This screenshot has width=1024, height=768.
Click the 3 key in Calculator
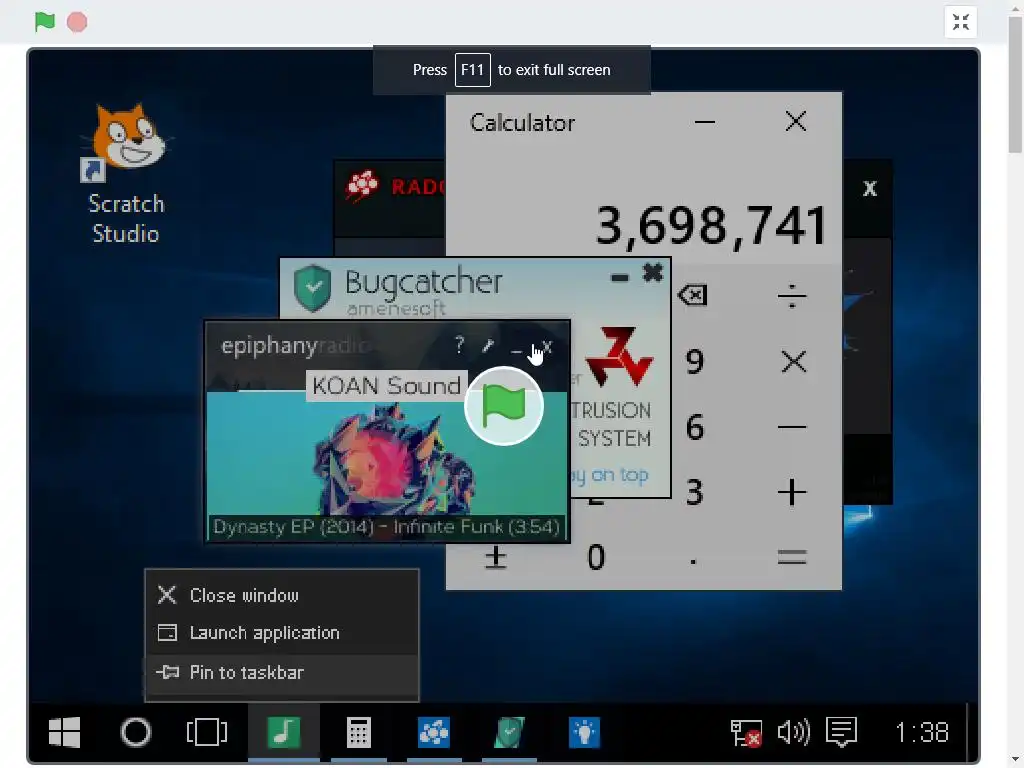tap(695, 492)
